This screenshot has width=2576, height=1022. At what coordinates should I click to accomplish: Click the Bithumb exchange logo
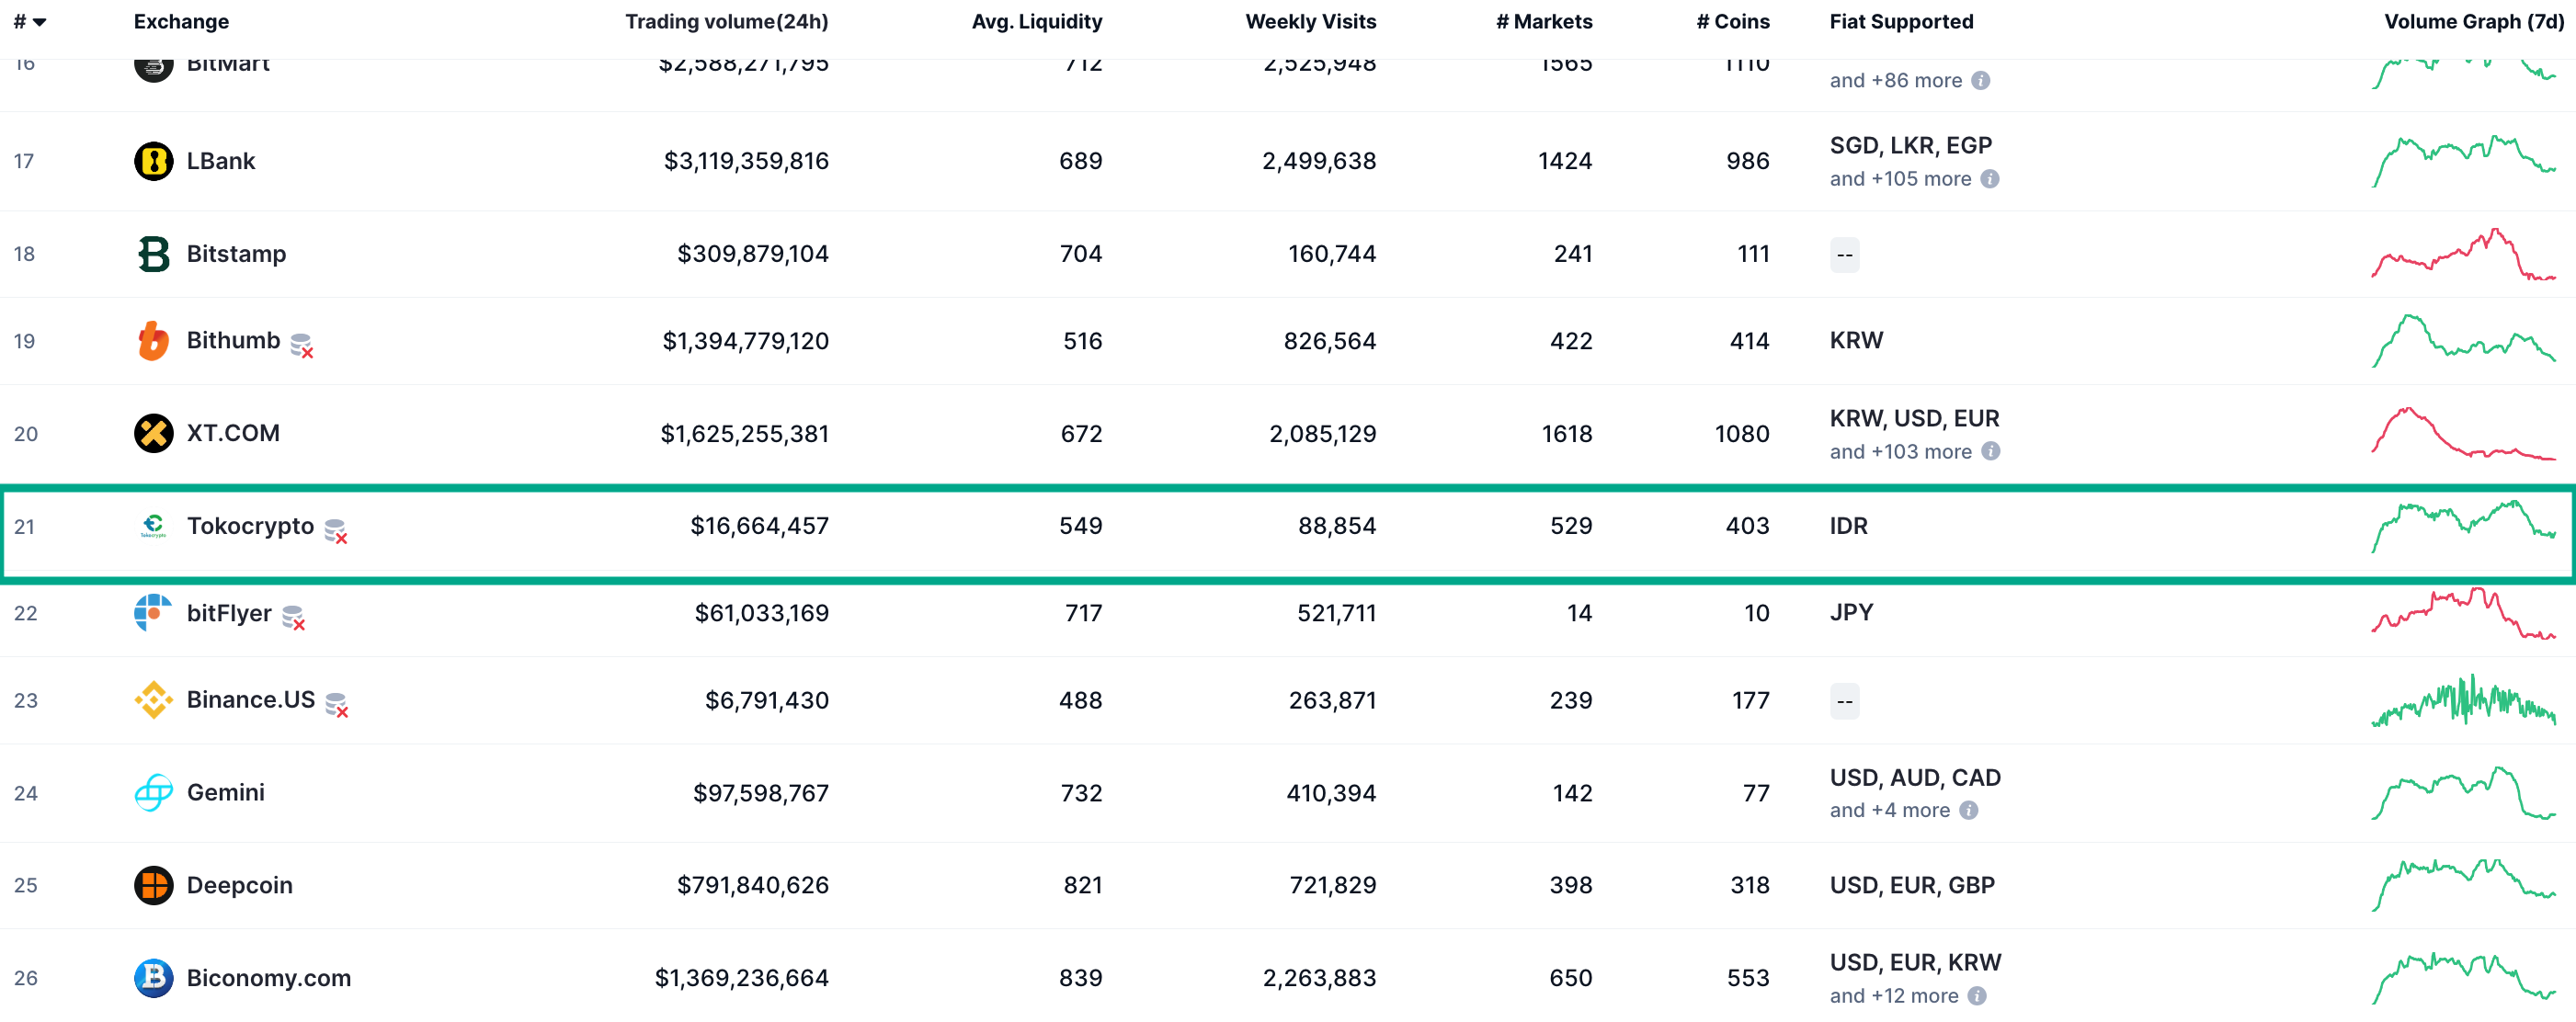click(153, 341)
